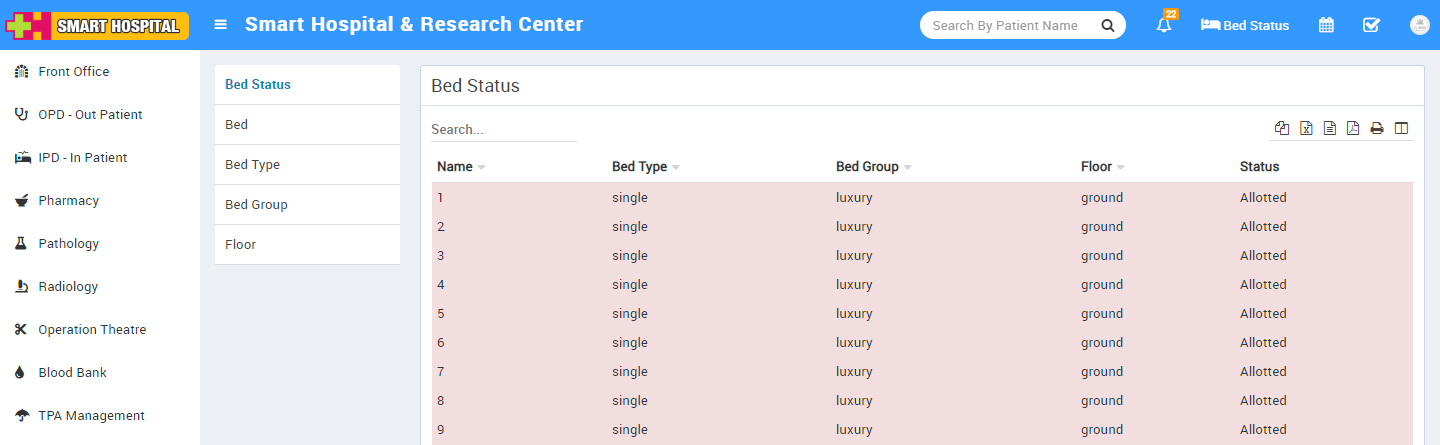Collapse sidebar using hamburger menu
The image size is (1440, 445).
221,25
